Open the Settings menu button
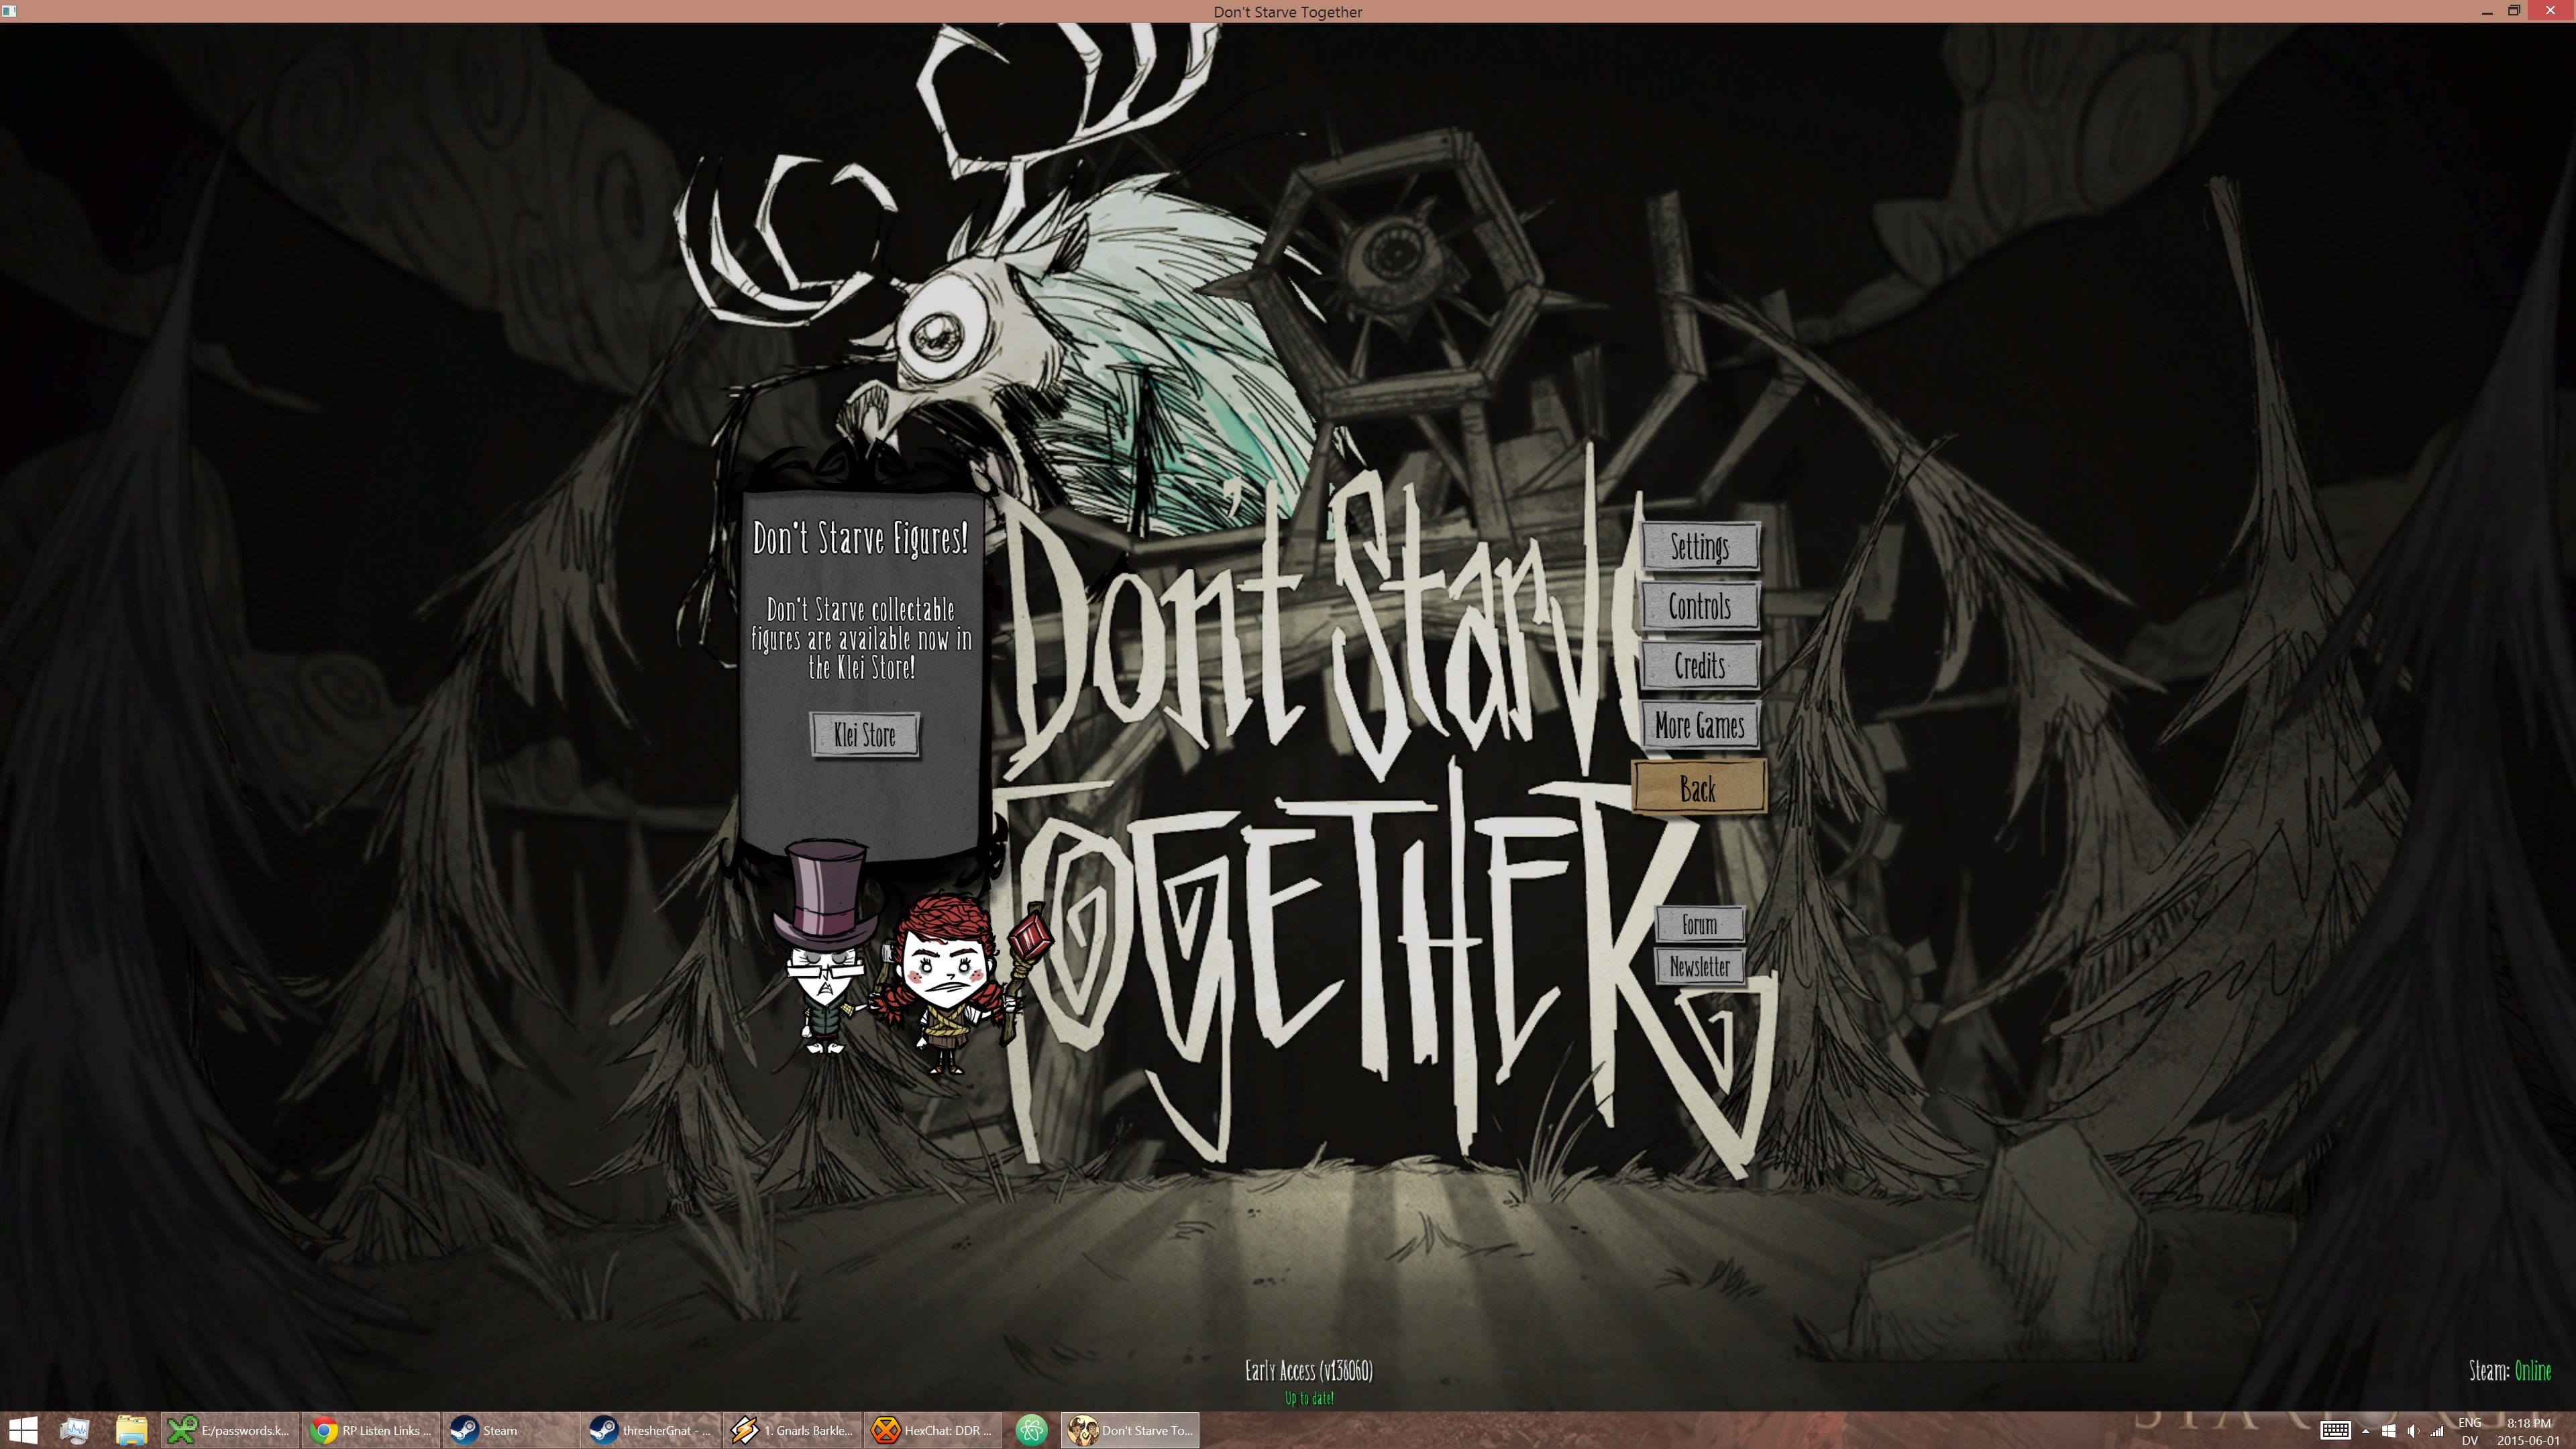 pos(1699,547)
